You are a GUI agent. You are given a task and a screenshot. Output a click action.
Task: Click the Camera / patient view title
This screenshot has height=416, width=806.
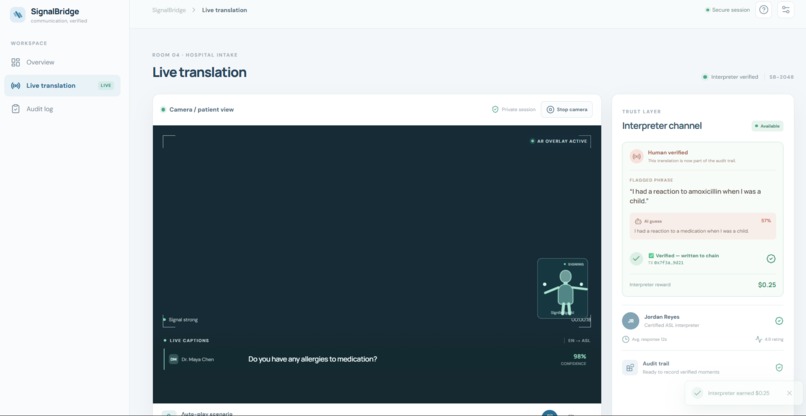(202, 110)
